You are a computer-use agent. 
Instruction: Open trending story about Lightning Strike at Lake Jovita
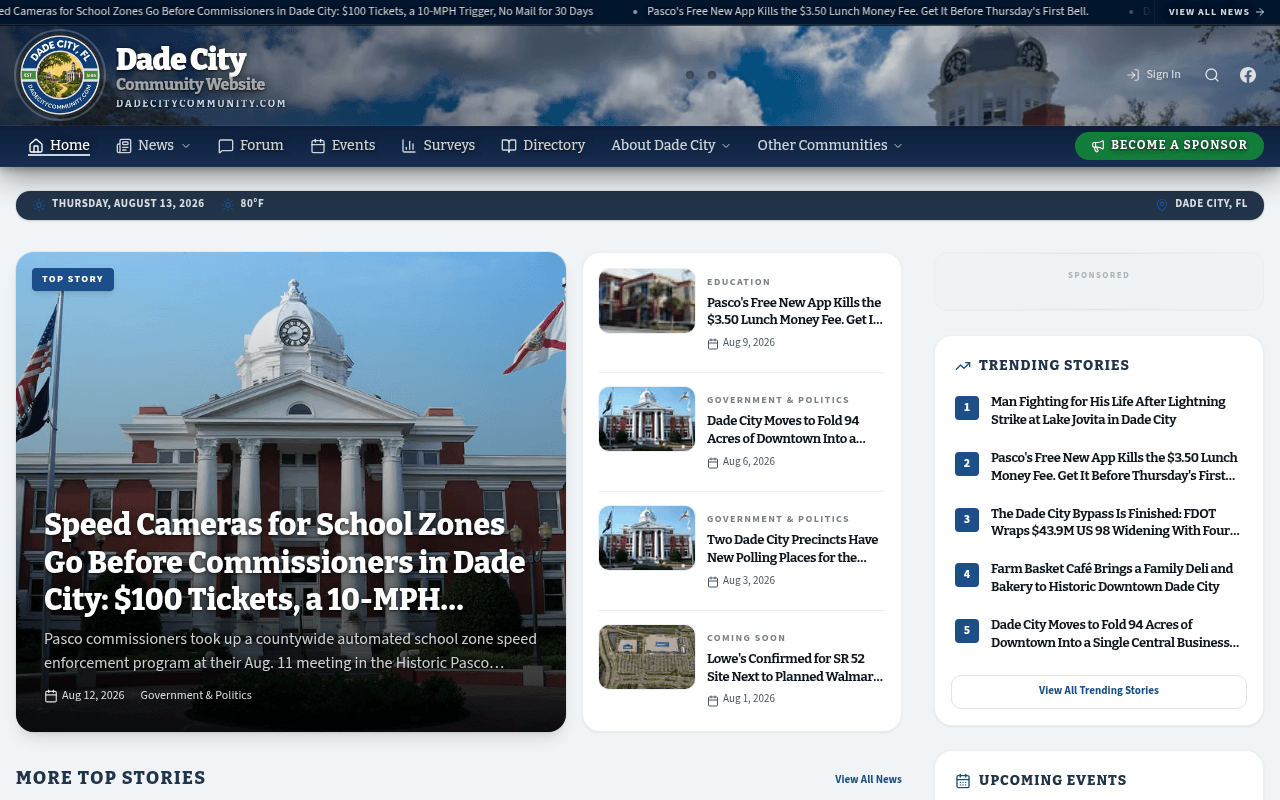[1108, 411]
